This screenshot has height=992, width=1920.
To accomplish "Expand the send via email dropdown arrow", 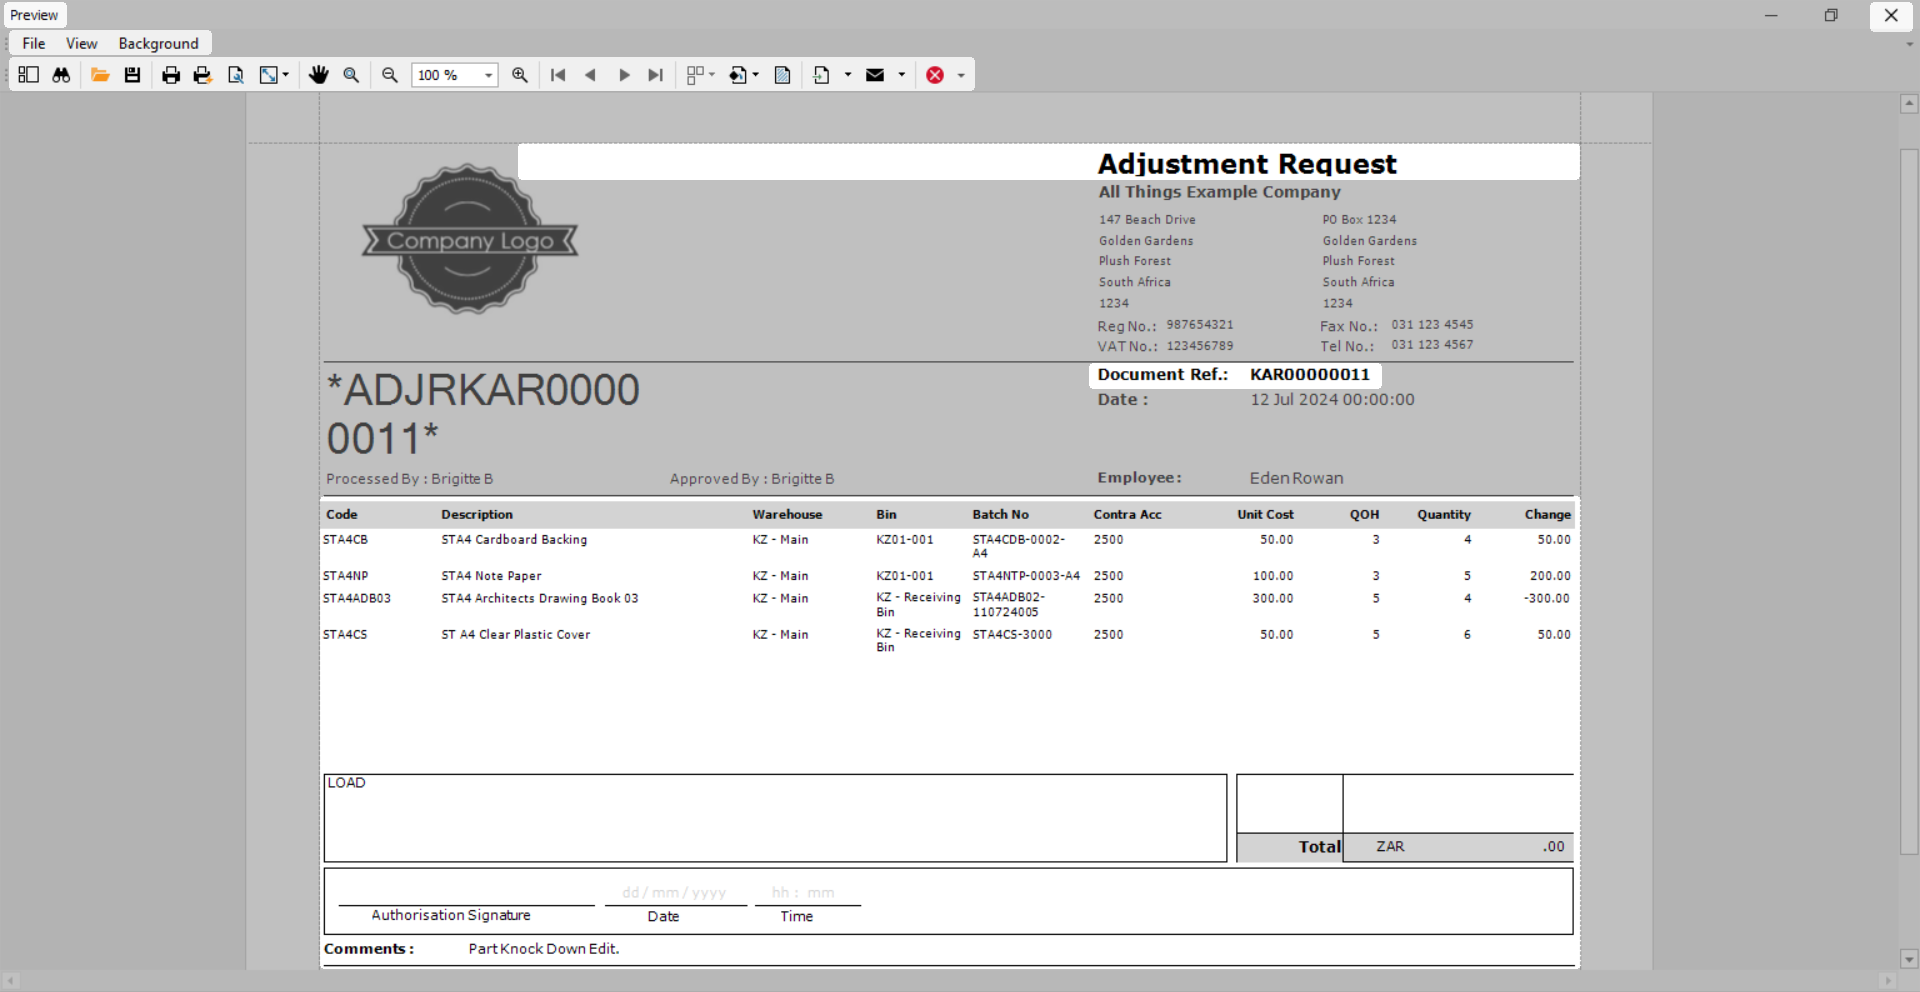I will [902, 75].
